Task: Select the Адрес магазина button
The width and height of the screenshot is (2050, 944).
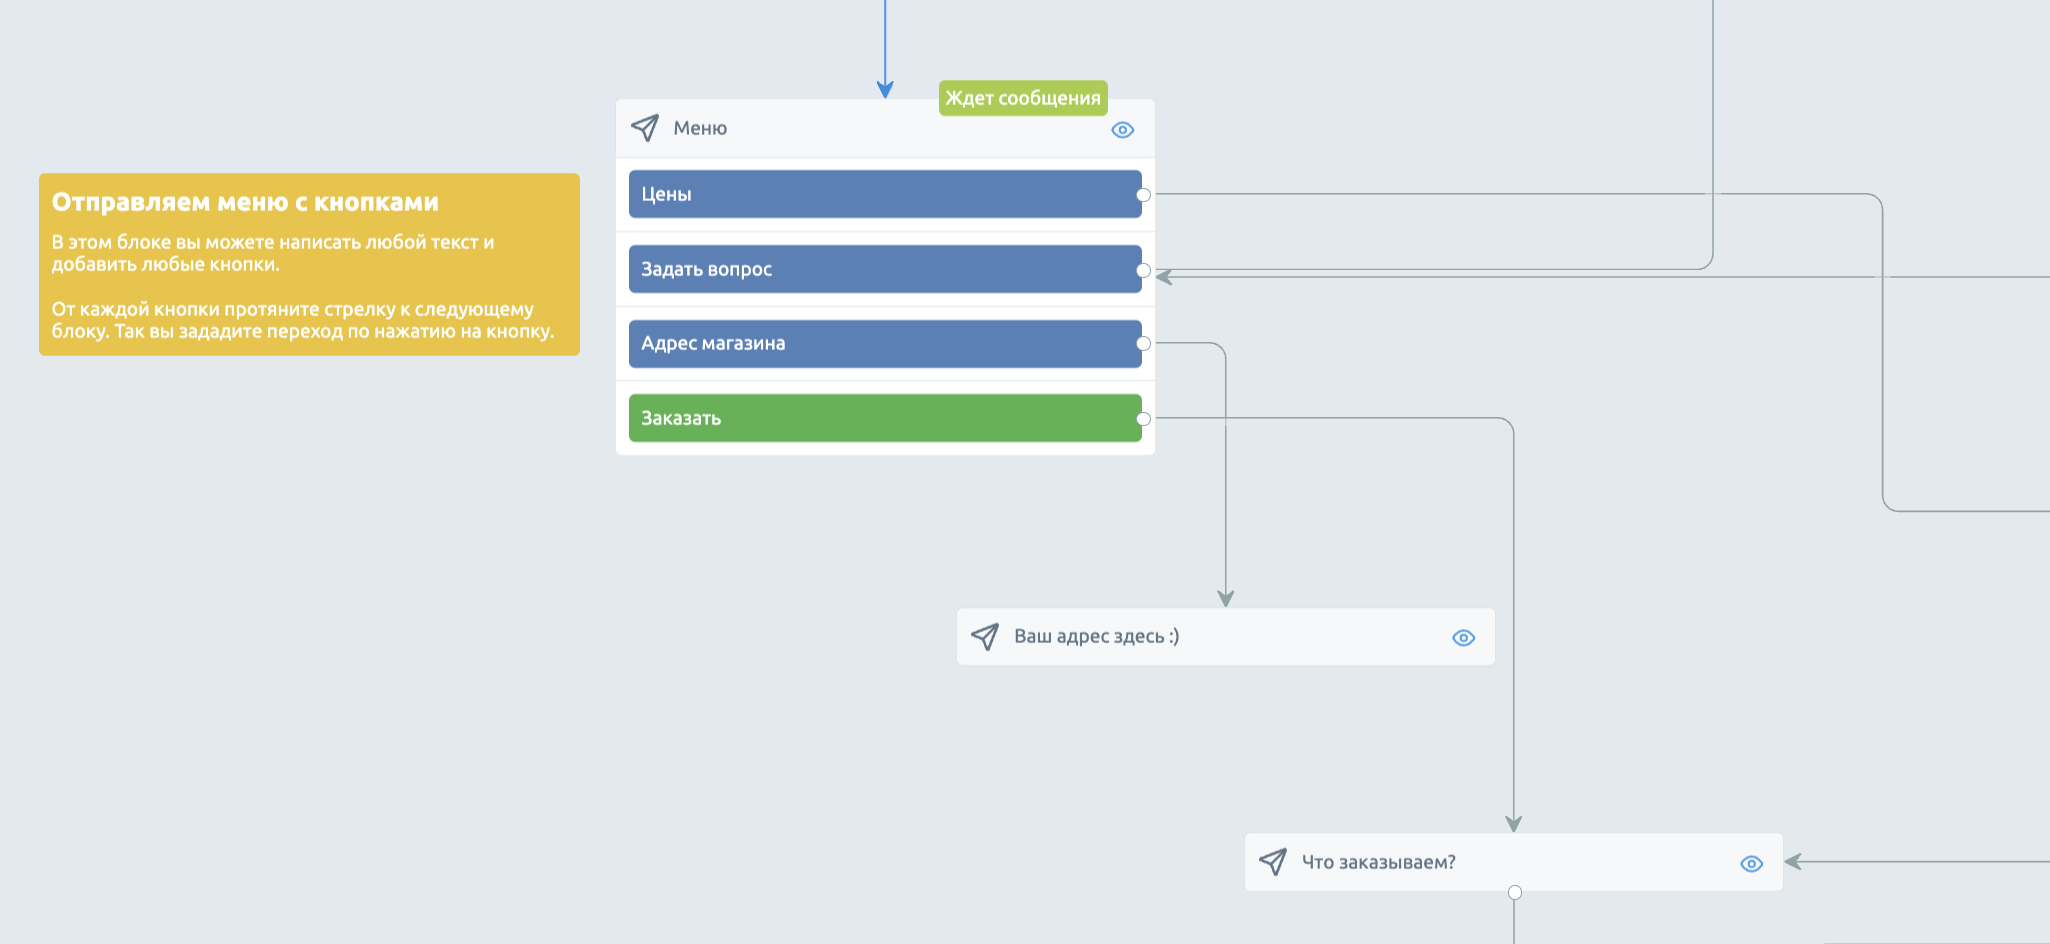Action: tap(885, 343)
